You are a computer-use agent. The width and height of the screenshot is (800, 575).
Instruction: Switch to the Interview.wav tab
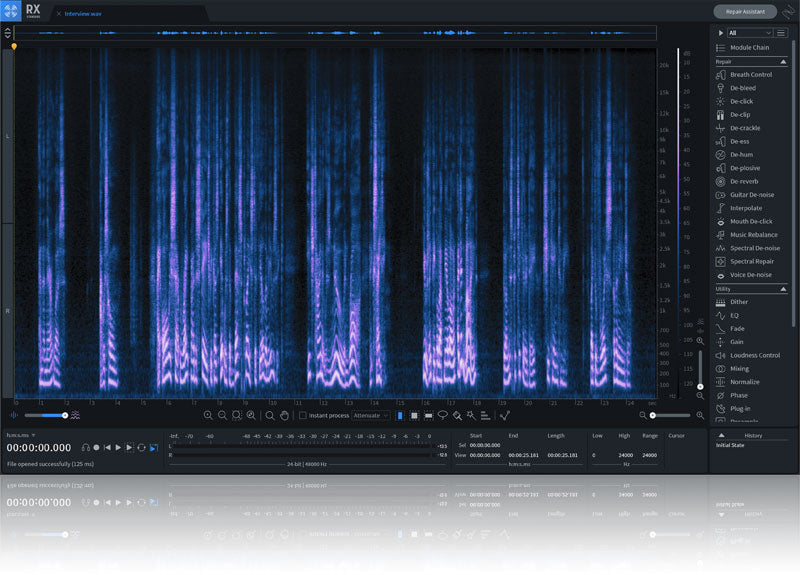coord(83,14)
